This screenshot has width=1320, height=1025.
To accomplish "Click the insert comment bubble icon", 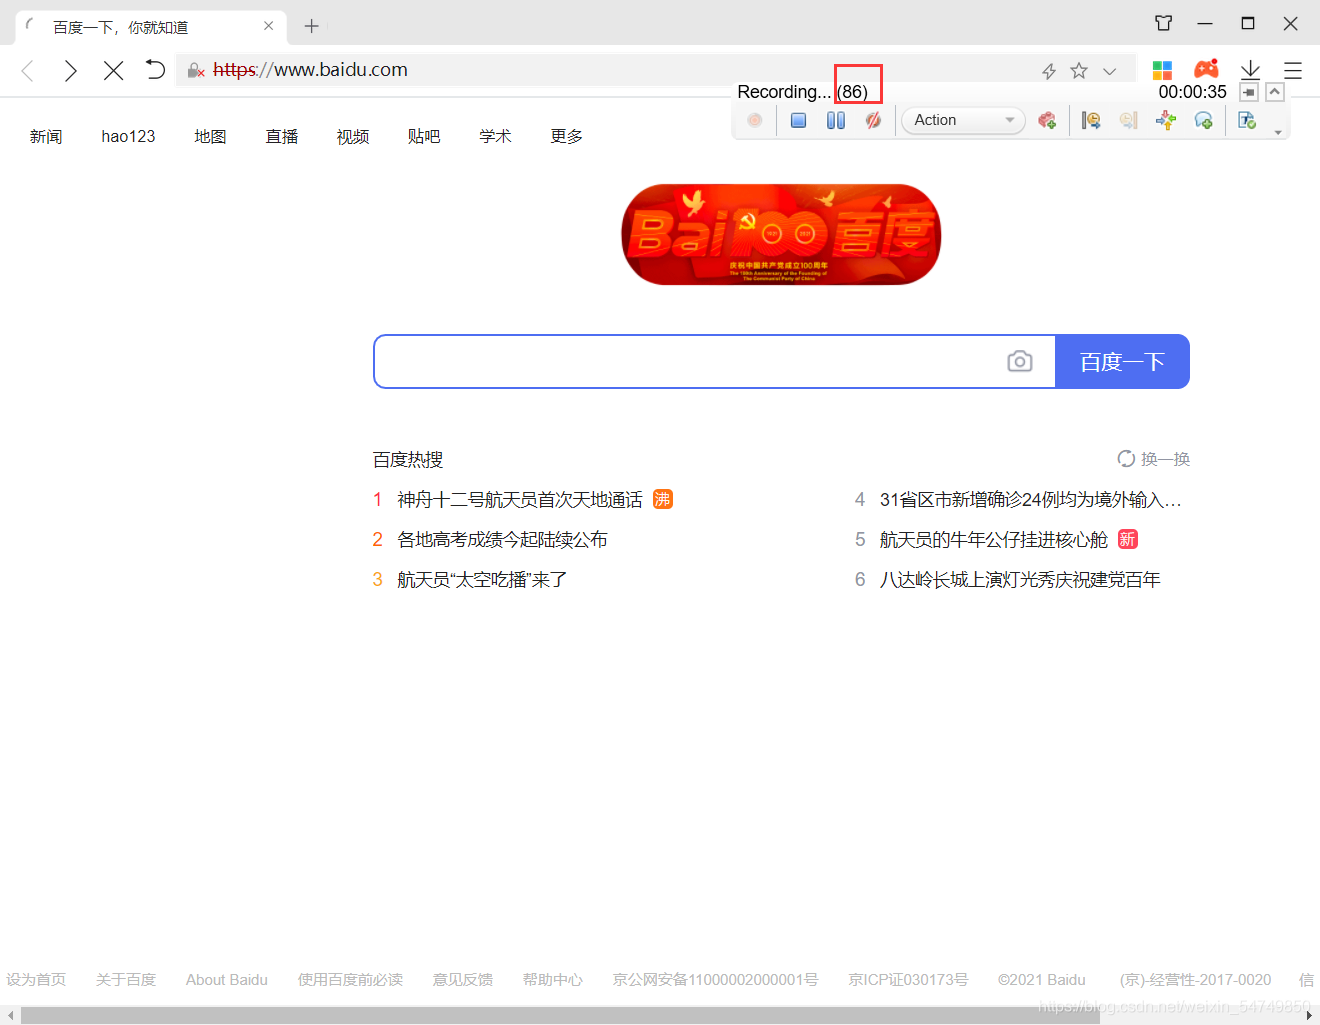I will click(x=1203, y=120).
